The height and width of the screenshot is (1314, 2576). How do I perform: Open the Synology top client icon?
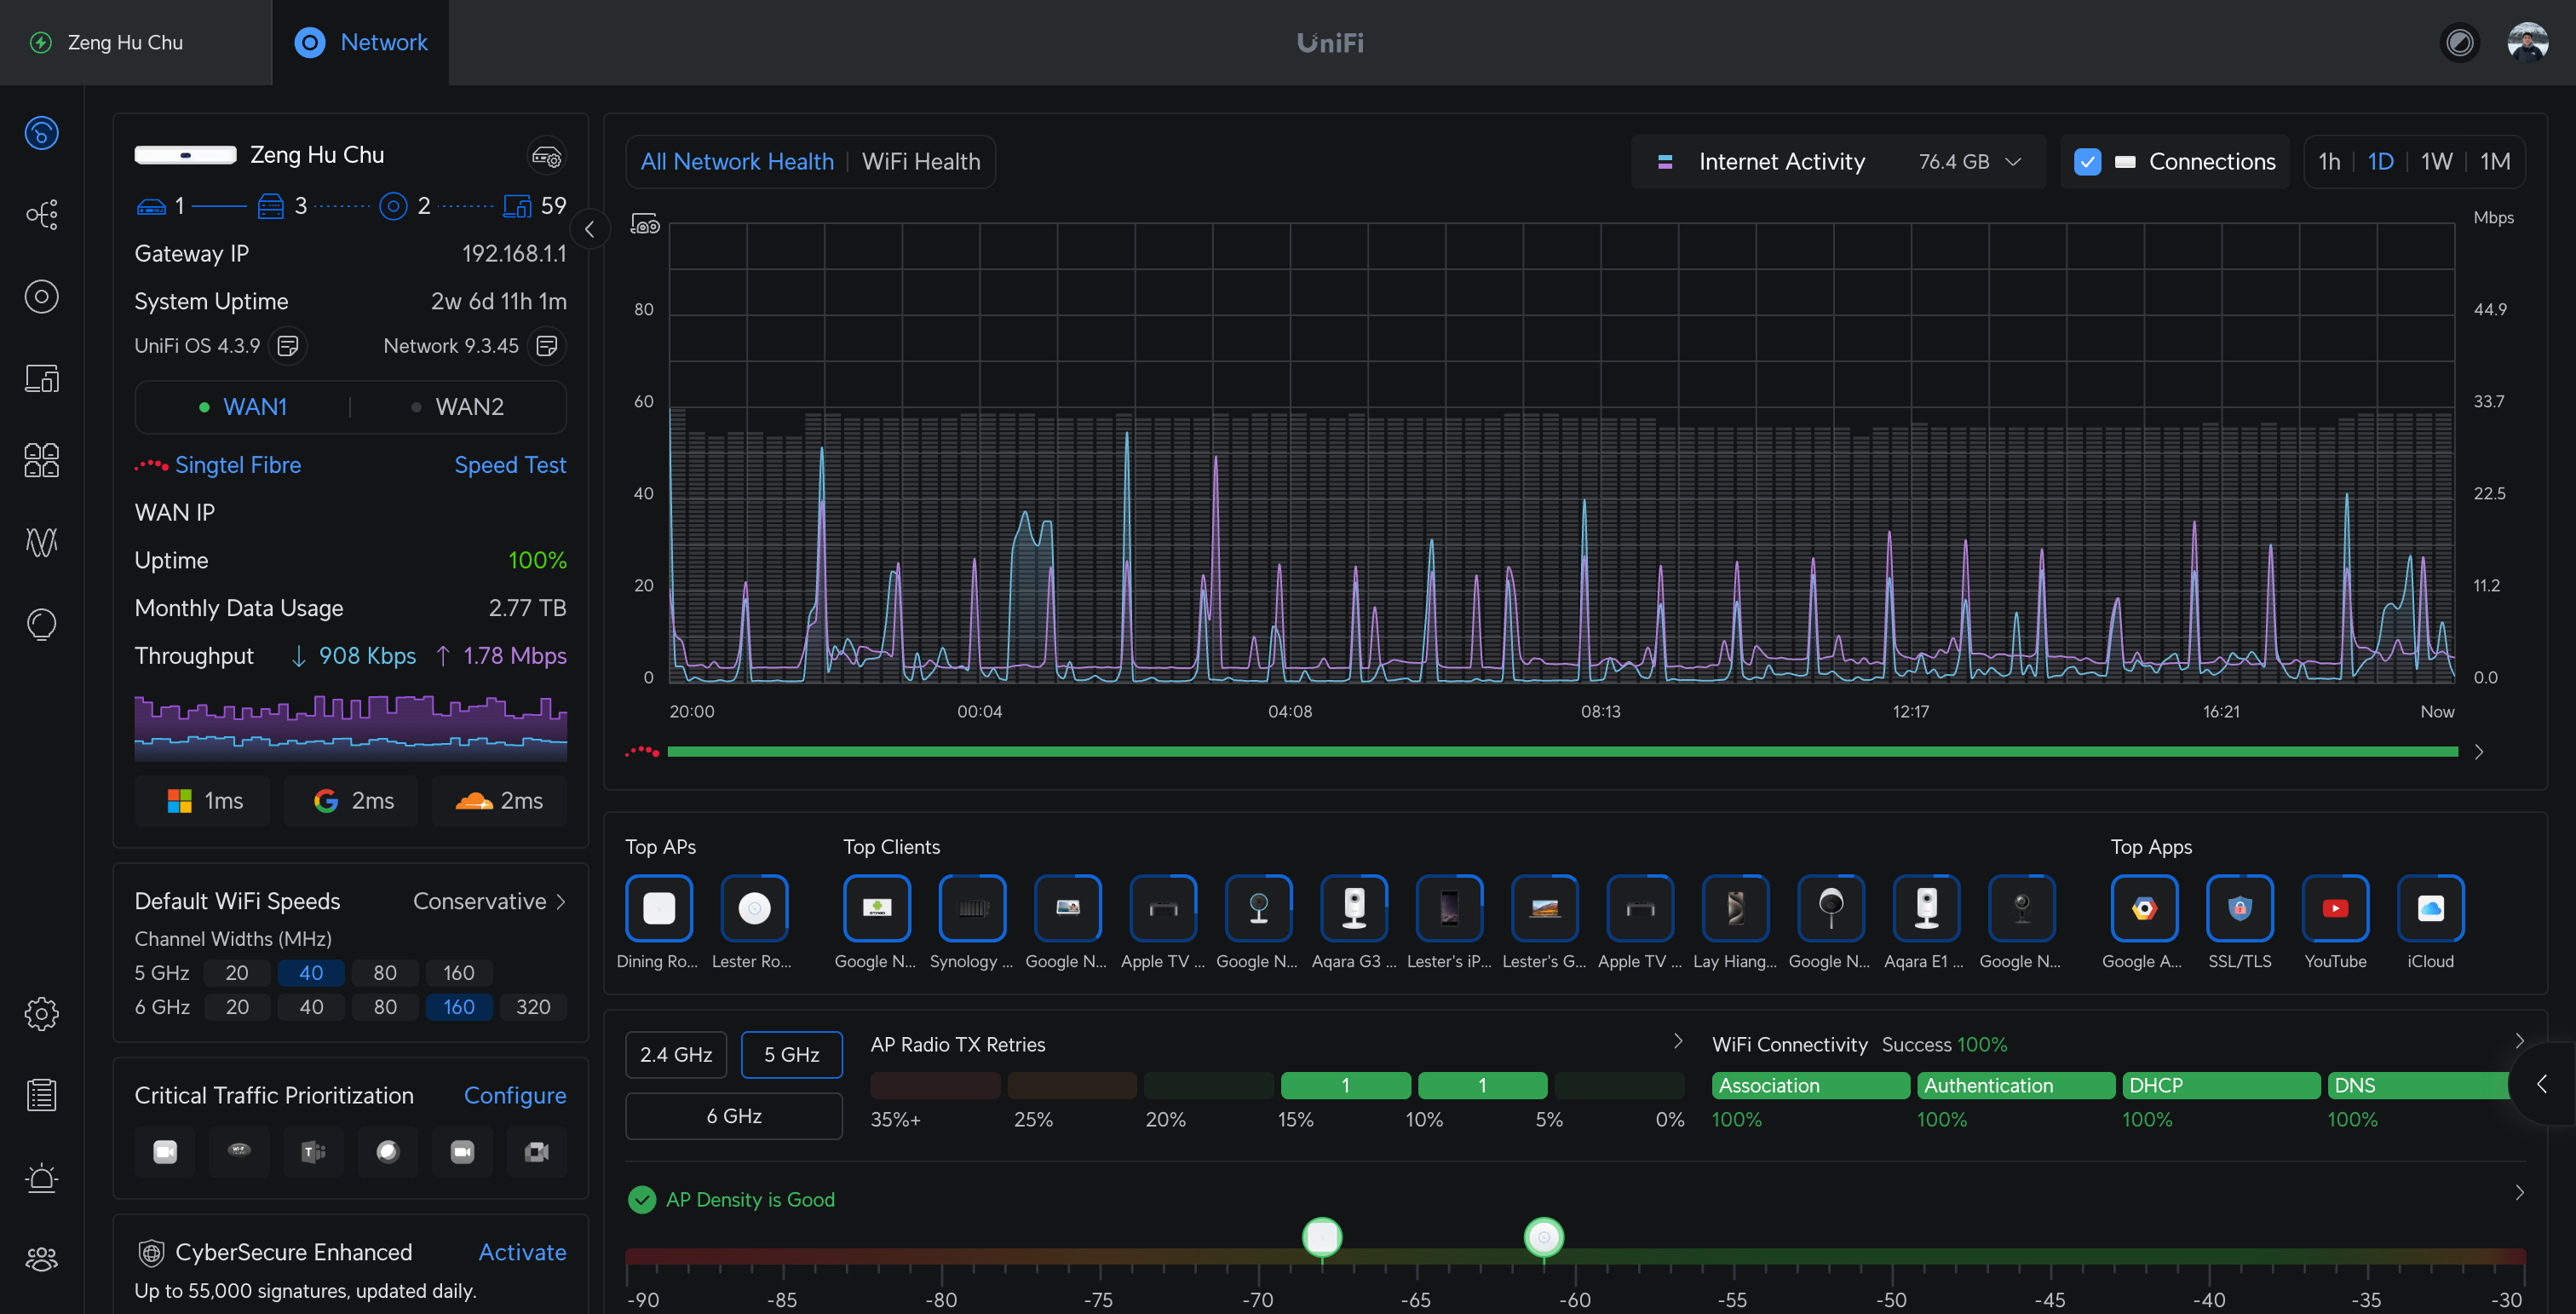click(972, 908)
